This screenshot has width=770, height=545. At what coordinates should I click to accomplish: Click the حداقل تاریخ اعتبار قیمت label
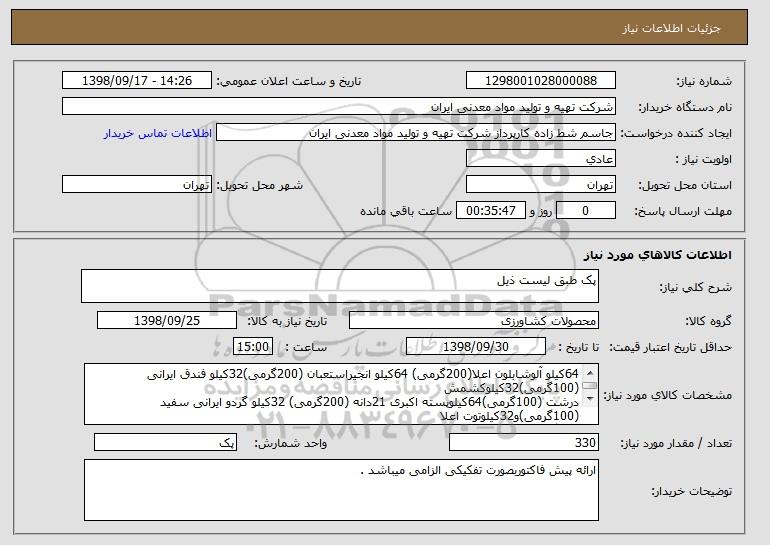point(671,347)
